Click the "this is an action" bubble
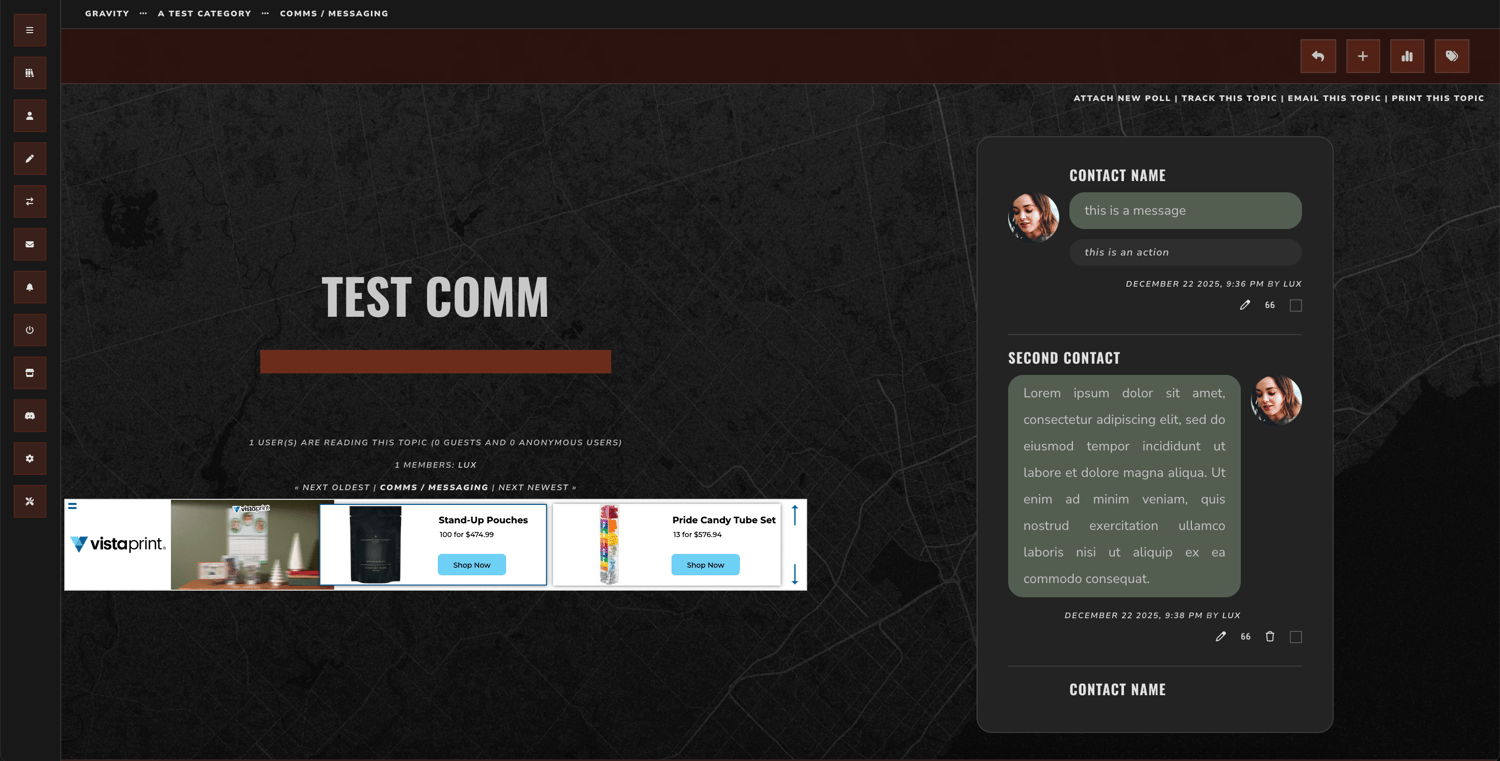The image size is (1500, 761). 1185,252
